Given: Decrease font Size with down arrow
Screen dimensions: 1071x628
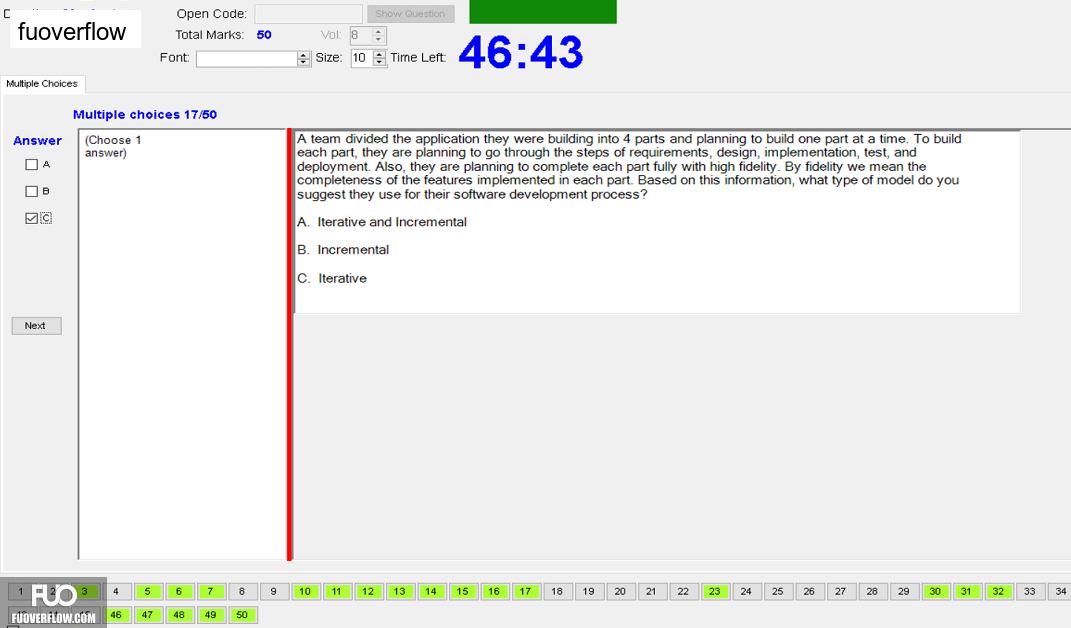Looking at the screenshot, I should coord(379,63).
